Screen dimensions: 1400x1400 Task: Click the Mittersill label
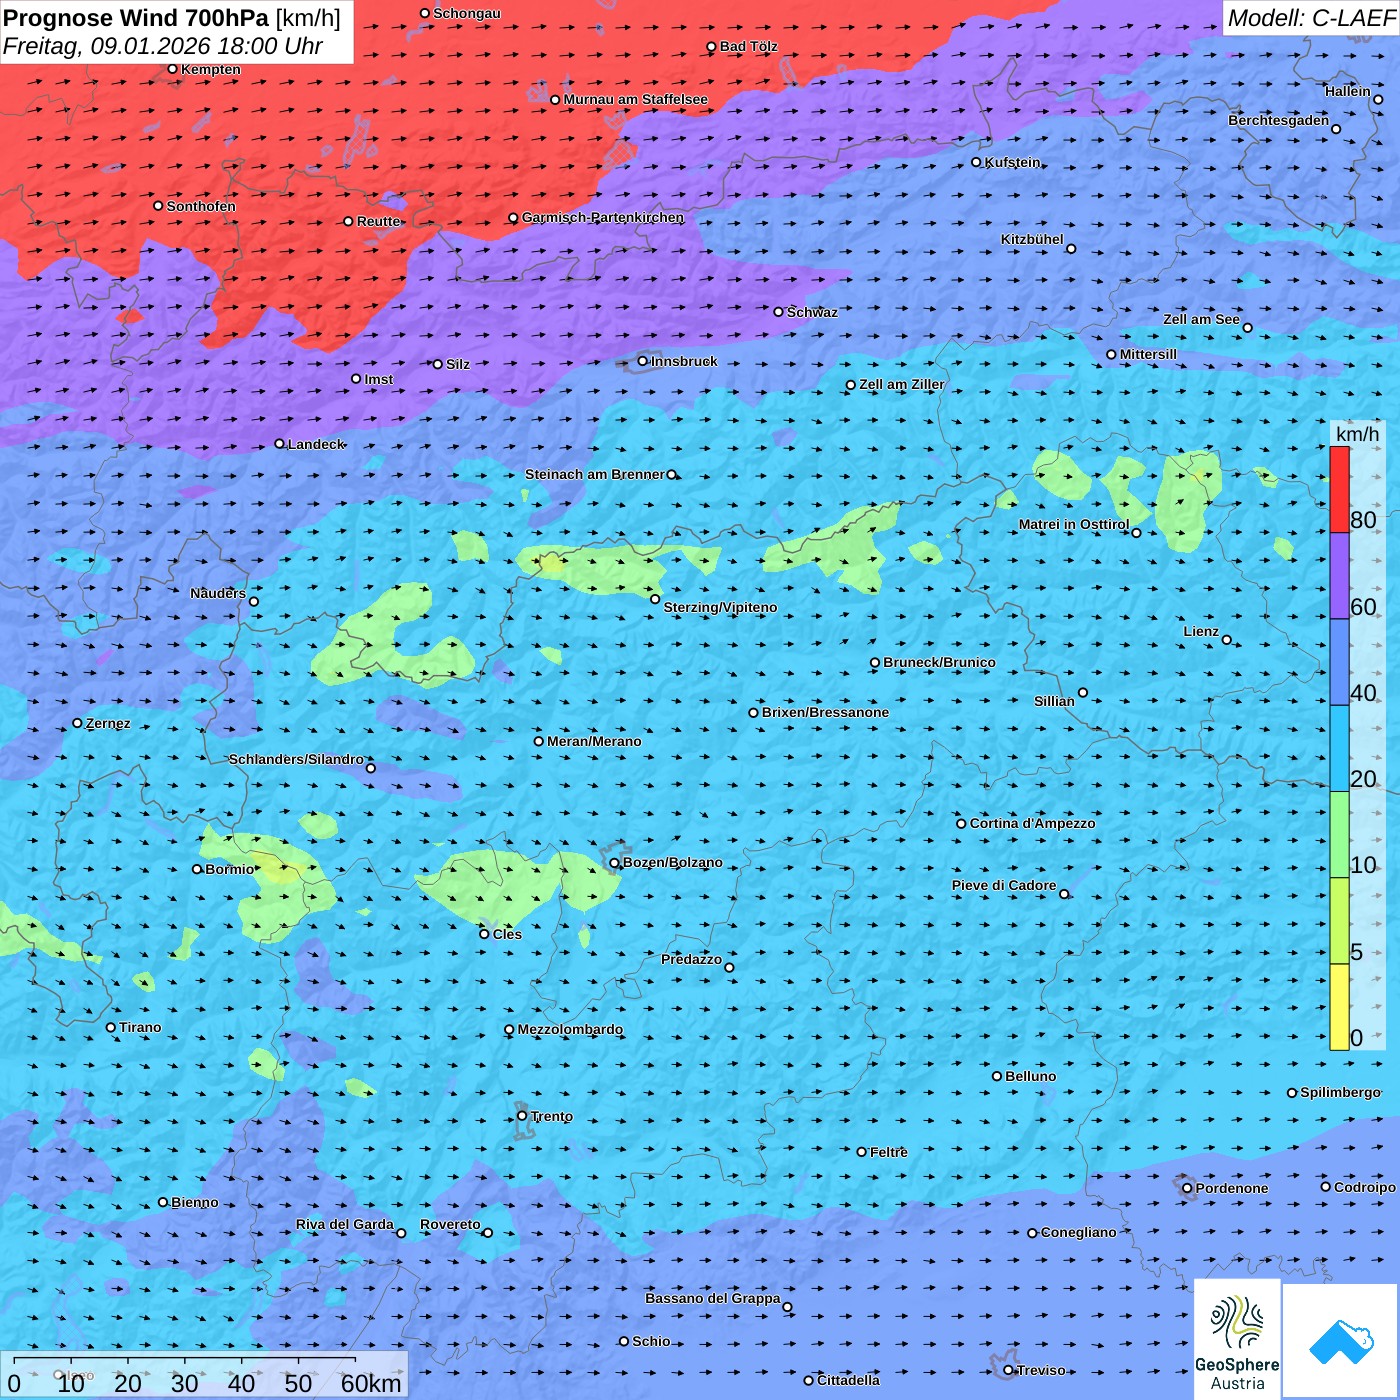tap(1149, 354)
